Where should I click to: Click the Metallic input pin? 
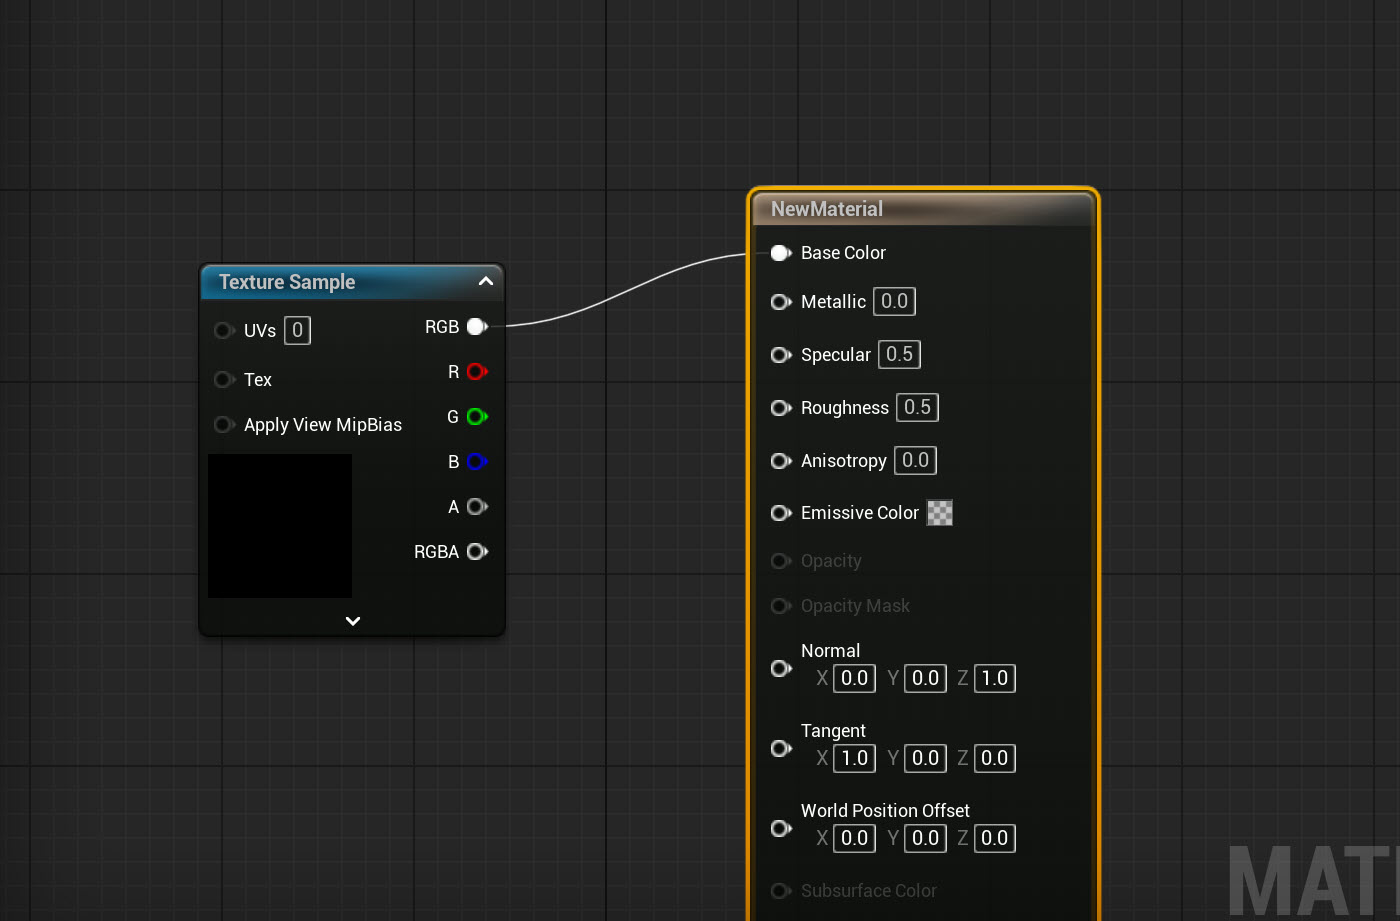tap(781, 302)
